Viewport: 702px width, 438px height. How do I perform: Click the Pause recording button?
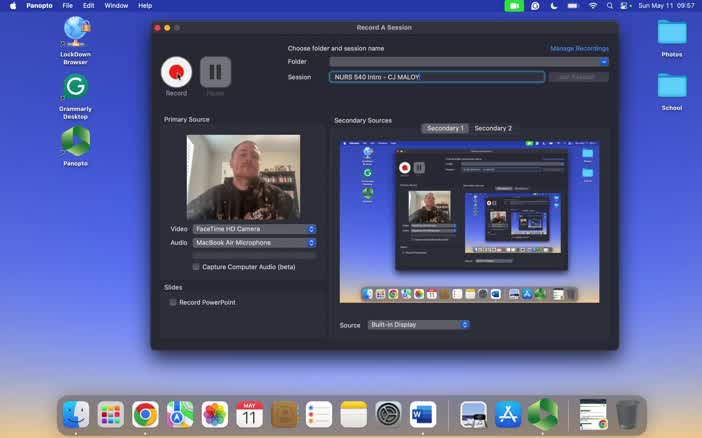click(x=215, y=72)
